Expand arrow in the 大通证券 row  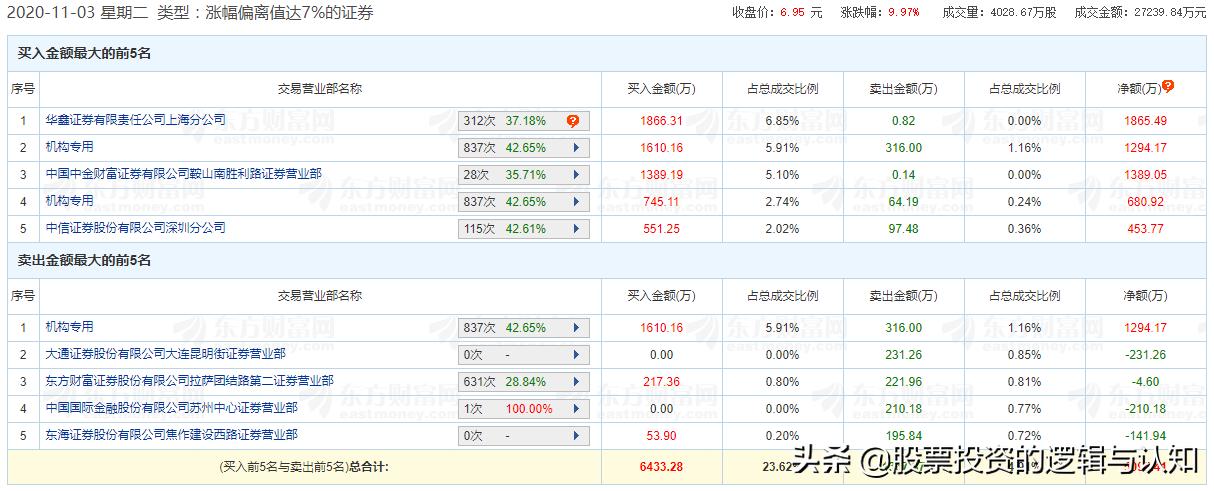tap(576, 355)
